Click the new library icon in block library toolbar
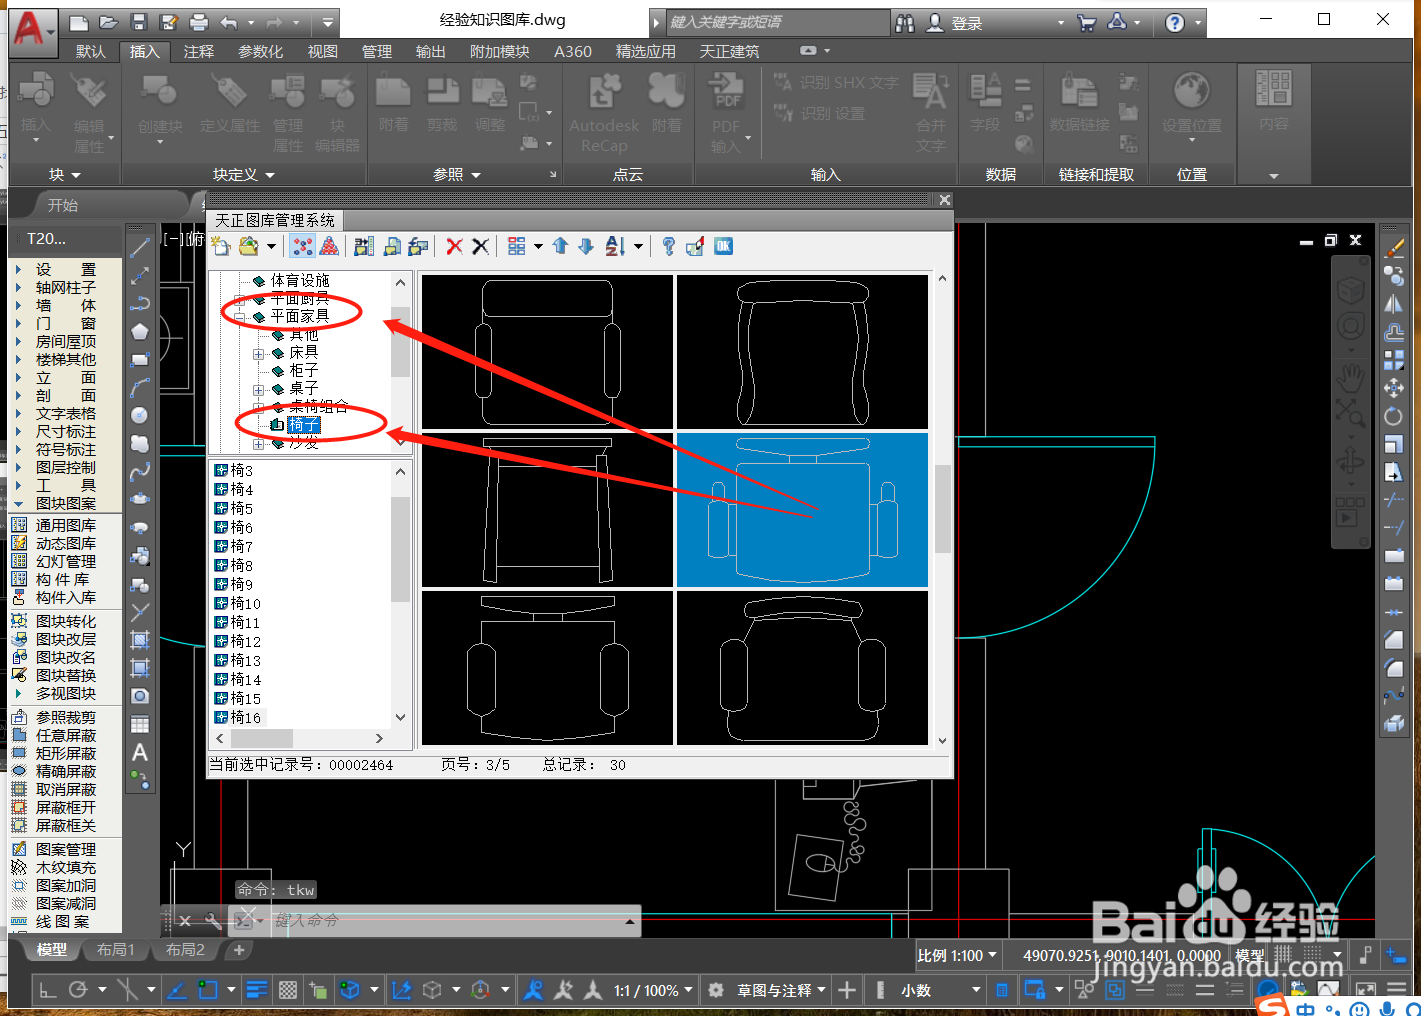1421x1016 pixels. [221, 246]
